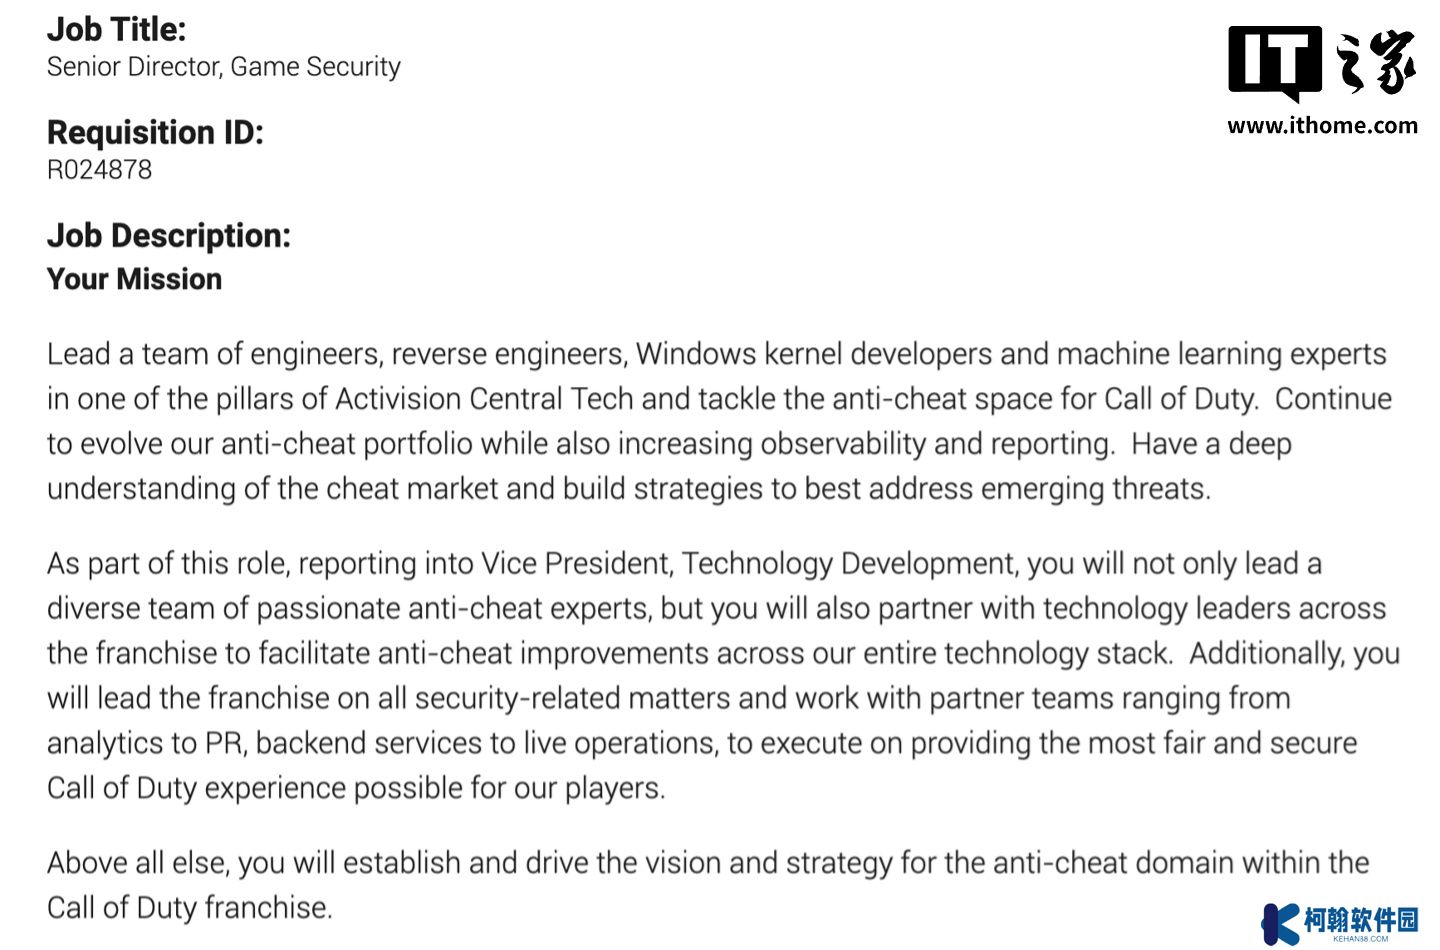Click the blue K logo icon

(x=1280, y=923)
